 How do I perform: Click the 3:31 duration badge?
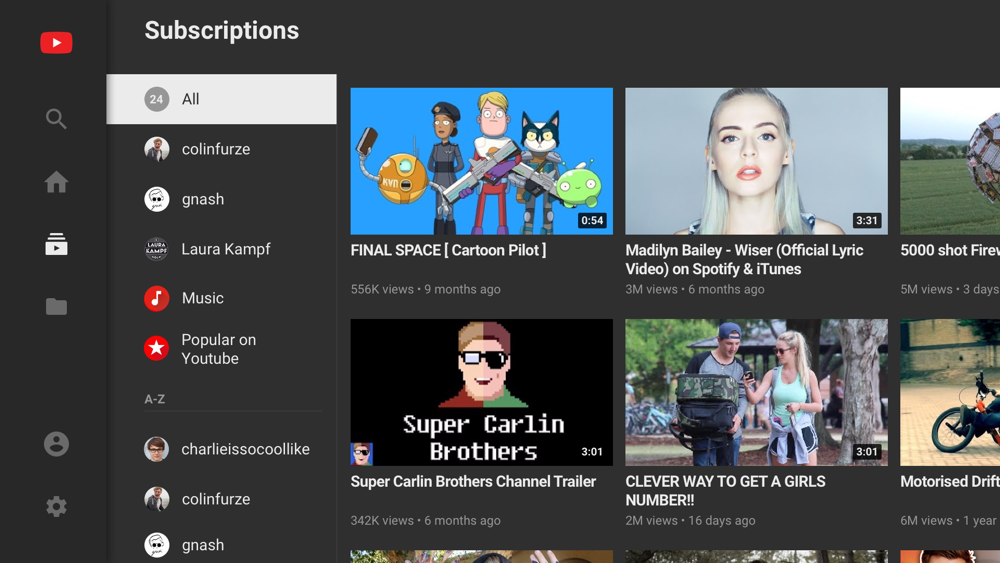[867, 221]
